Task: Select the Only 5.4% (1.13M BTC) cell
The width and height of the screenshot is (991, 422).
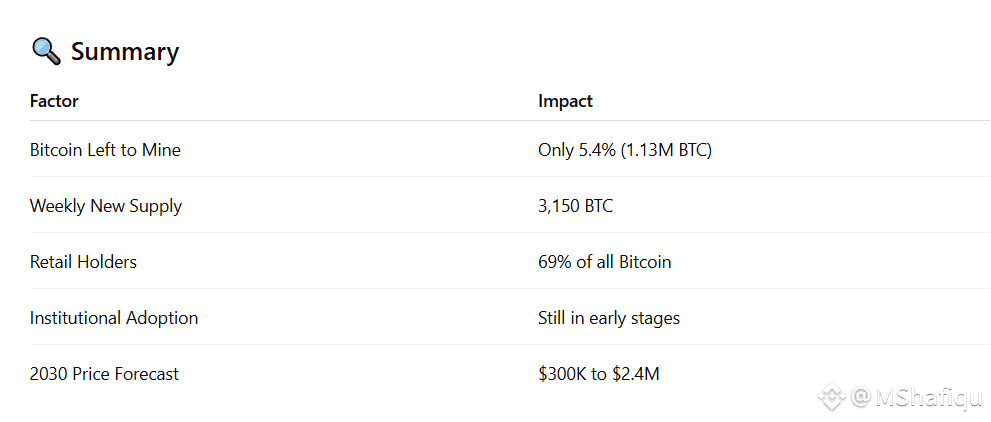Action: [x=624, y=150]
